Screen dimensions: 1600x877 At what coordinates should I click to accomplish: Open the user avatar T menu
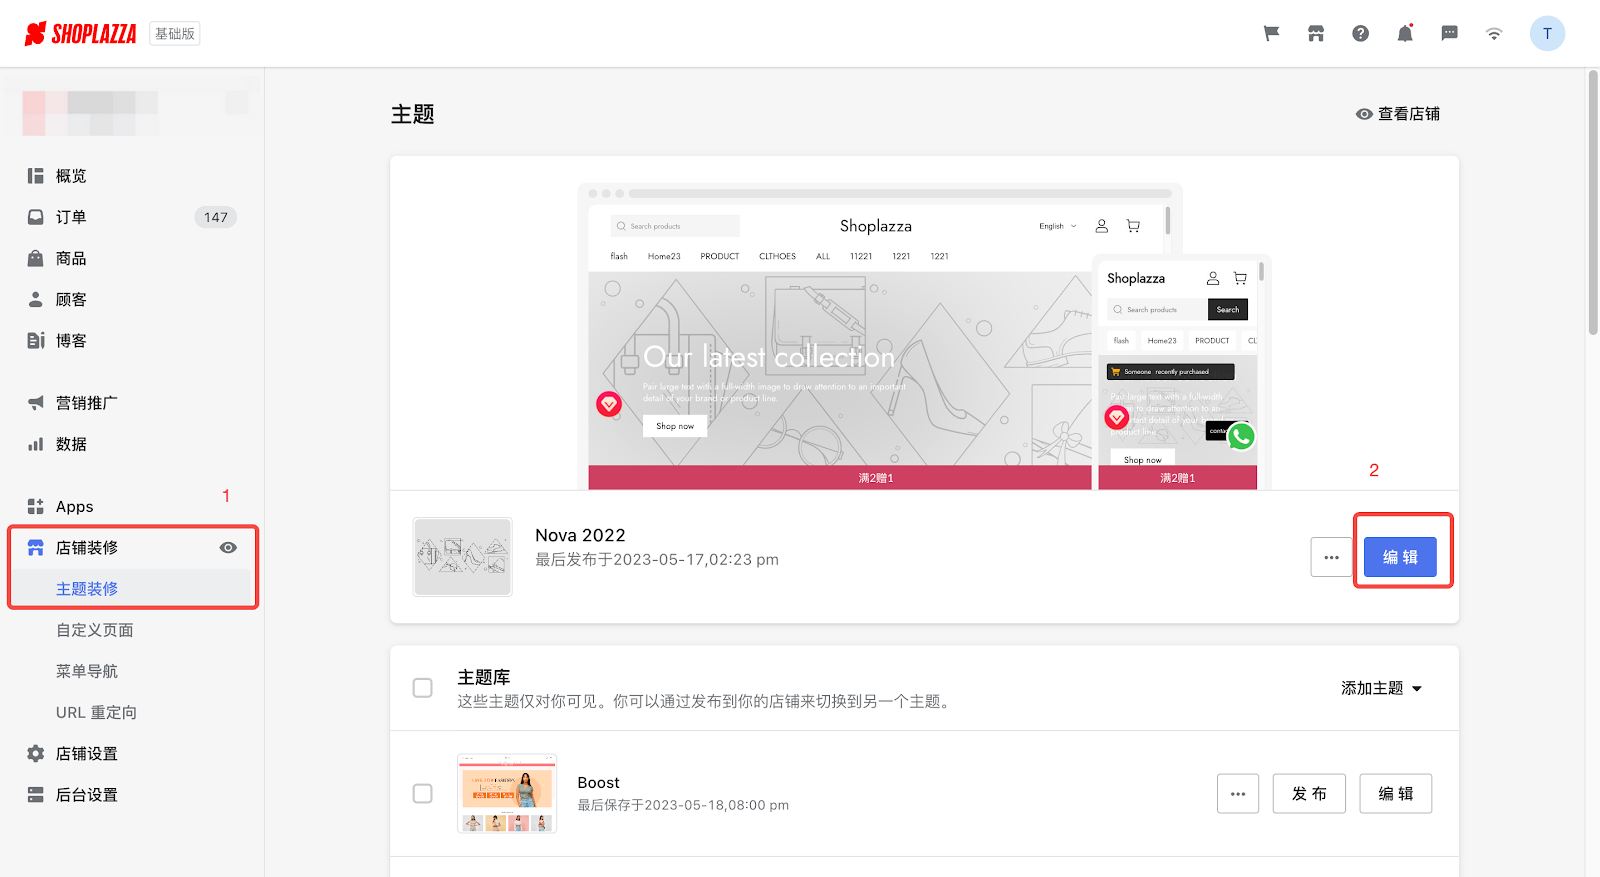tap(1547, 34)
